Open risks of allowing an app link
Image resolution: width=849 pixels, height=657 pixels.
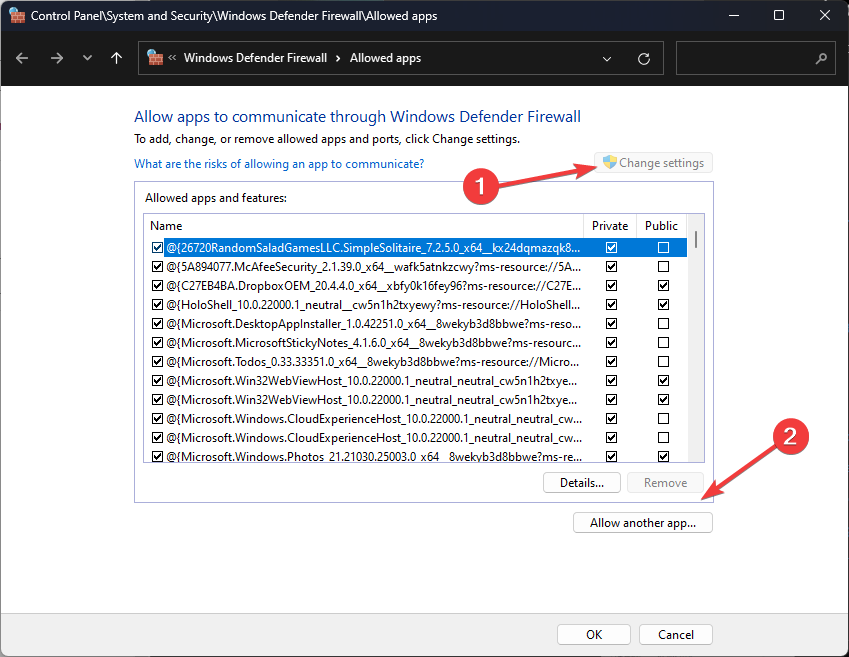pyautogui.click(x=279, y=163)
